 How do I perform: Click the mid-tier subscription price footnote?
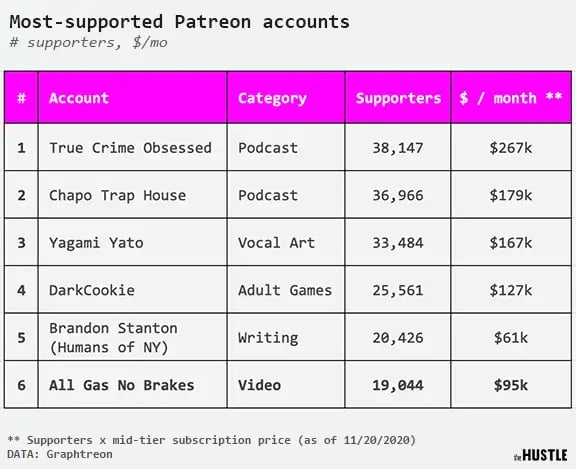(212, 440)
